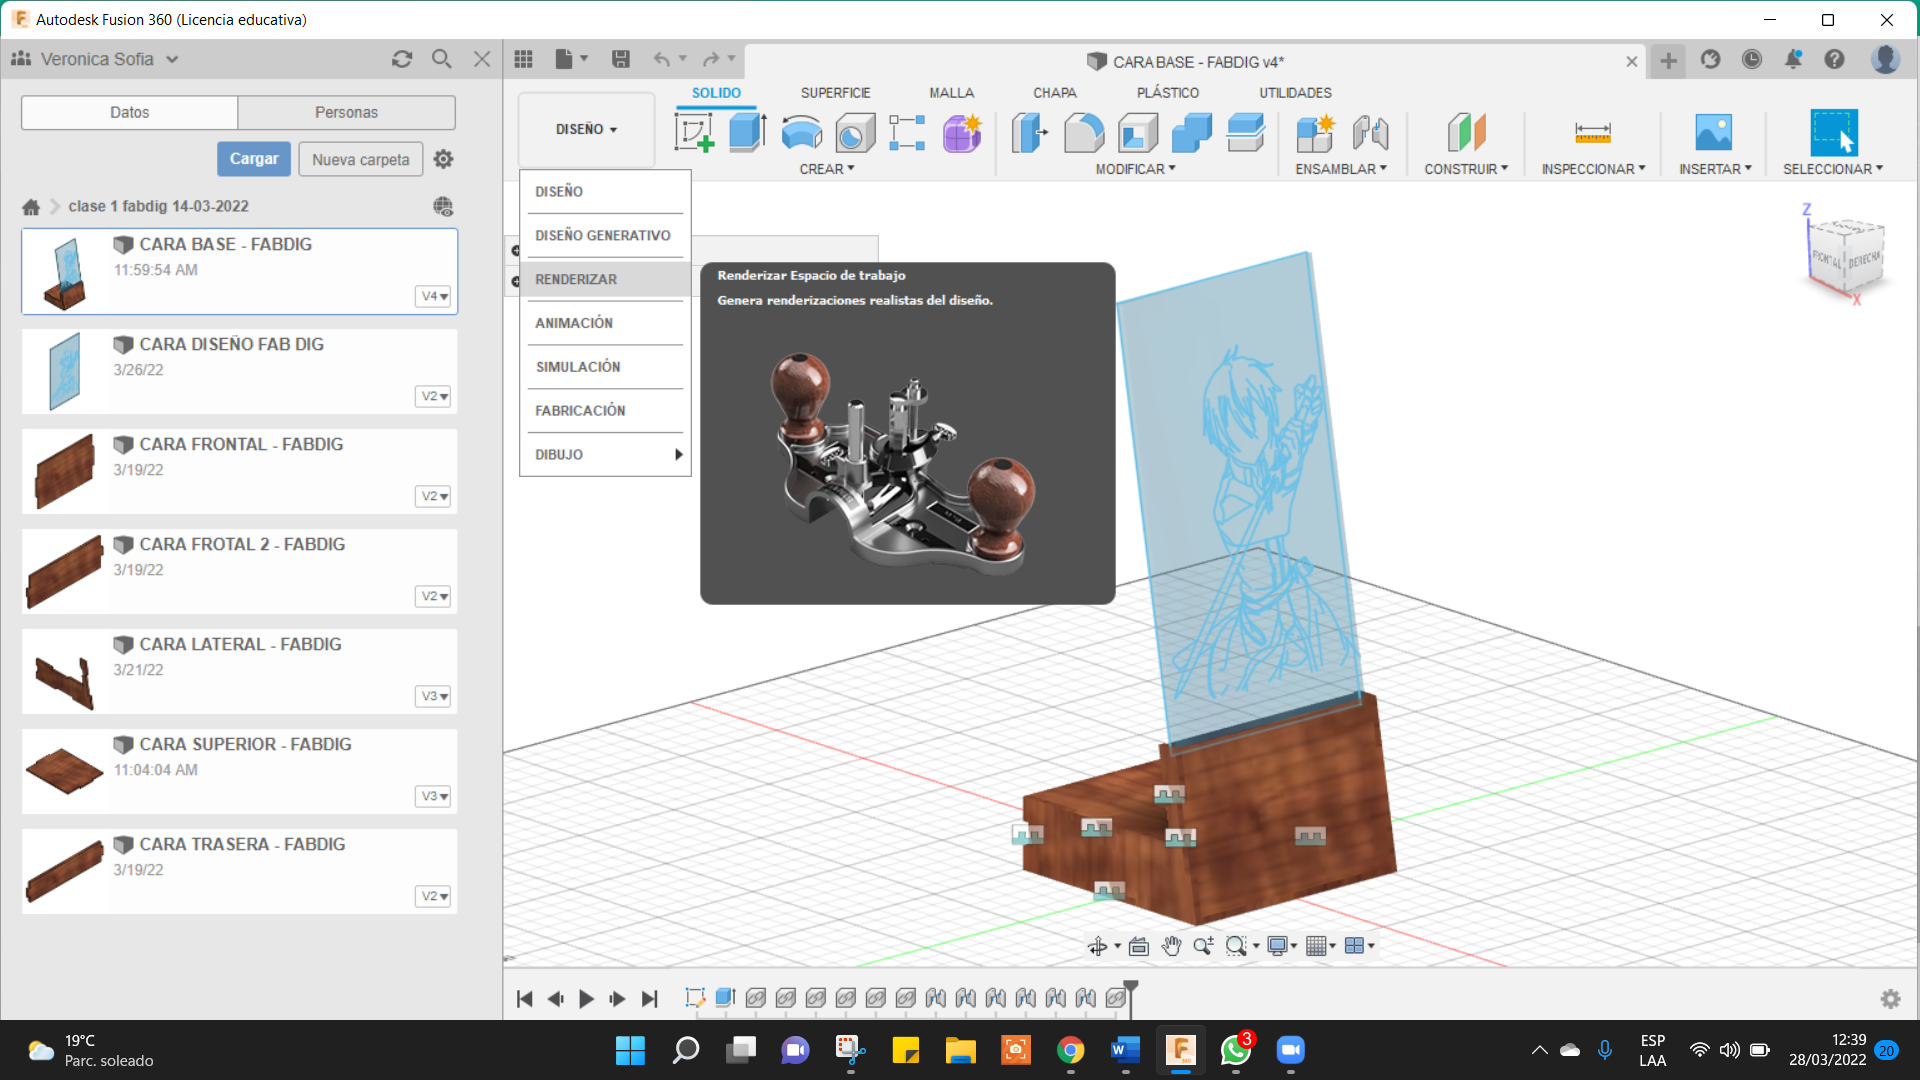Switch to the Personas tab
1920x1080 pixels.
346,112
